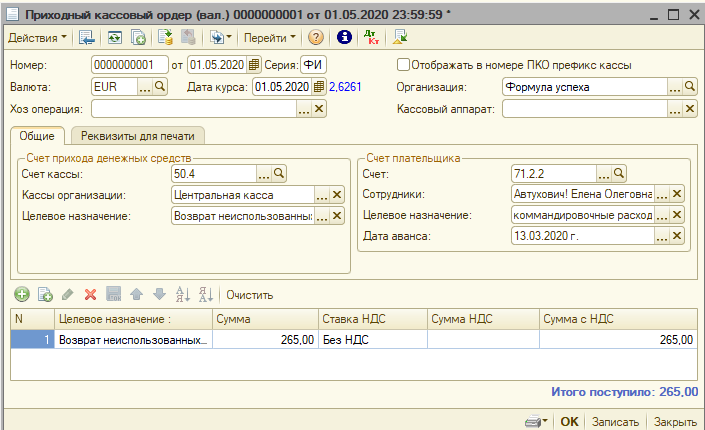The height and width of the screenshot is (430, 705).
Task: Click the copy row icon
Action: tap(44, 295)
